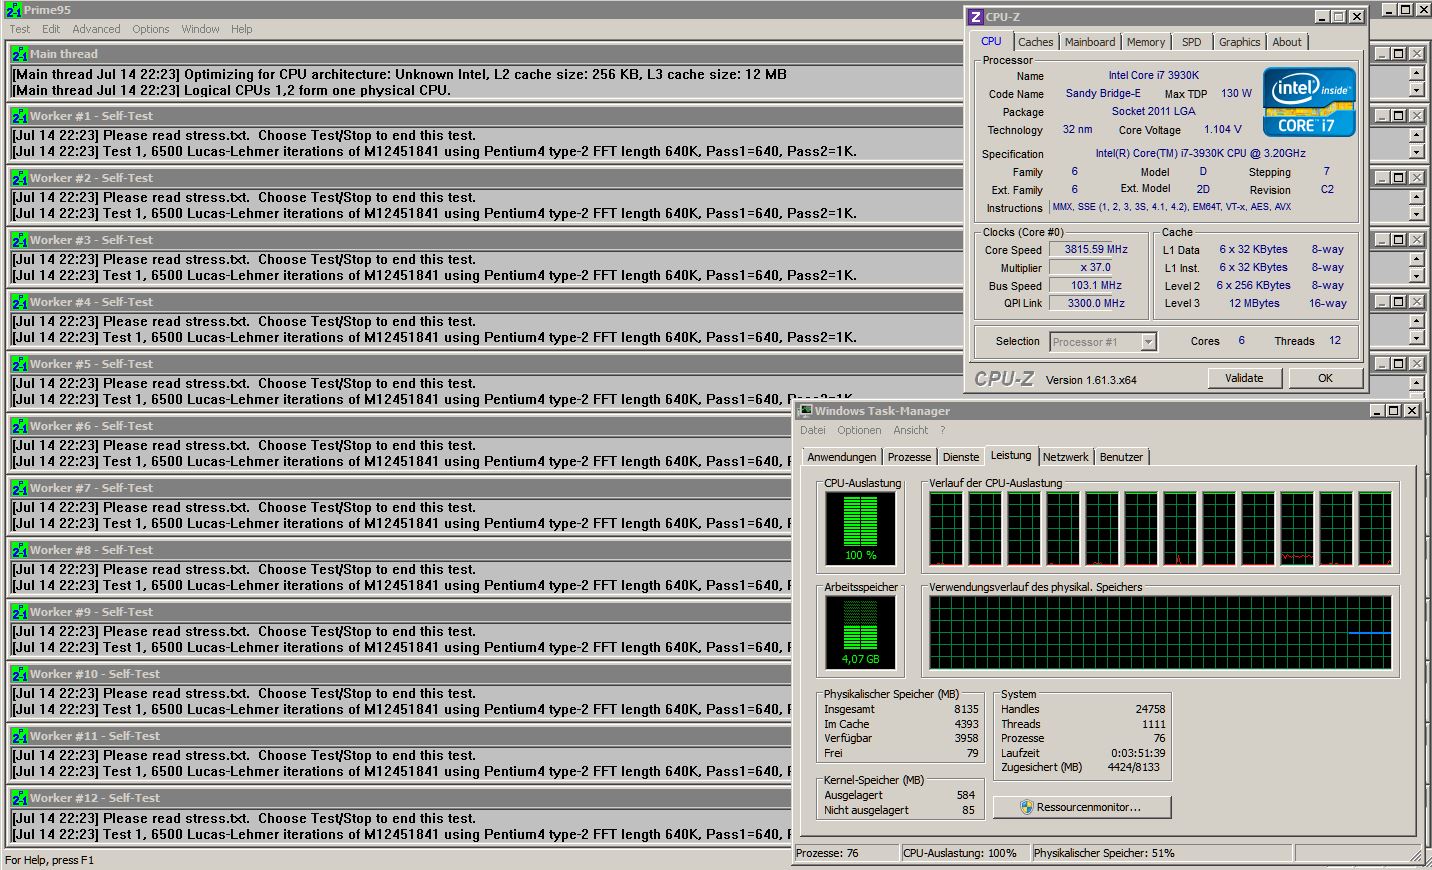Click 'For Help, press F1' status text
The image size is (1432, 870).
pos(49,860)
